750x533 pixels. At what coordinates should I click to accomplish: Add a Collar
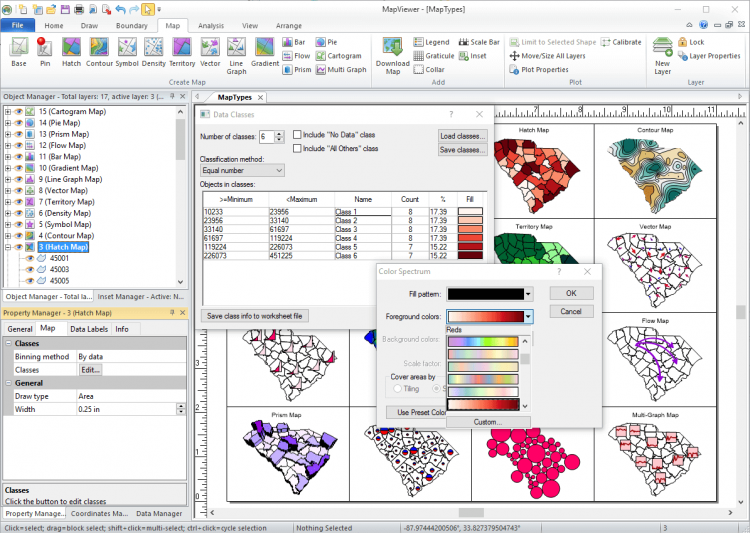[429, 70]
